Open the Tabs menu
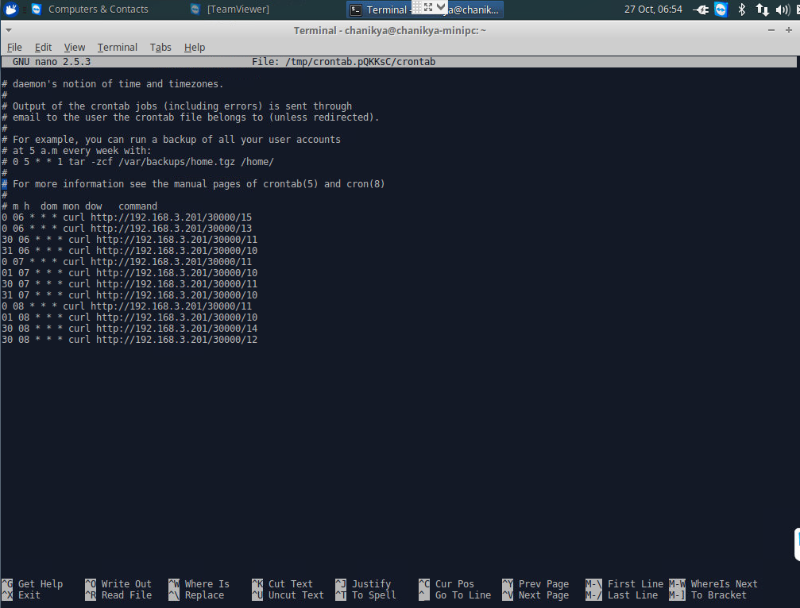 tap(160, 47)
